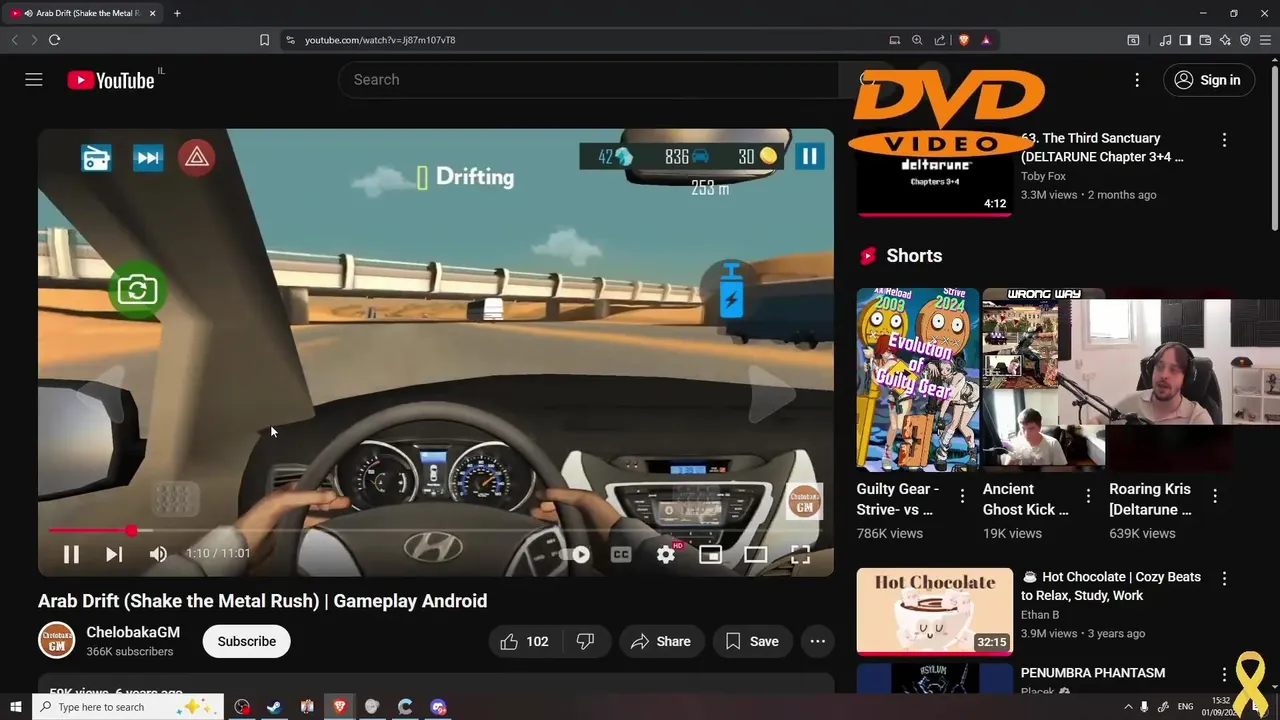Sign in to YouTube
The width and height of the screenshot is (1280, 720).
click(x=1208, y=80)
